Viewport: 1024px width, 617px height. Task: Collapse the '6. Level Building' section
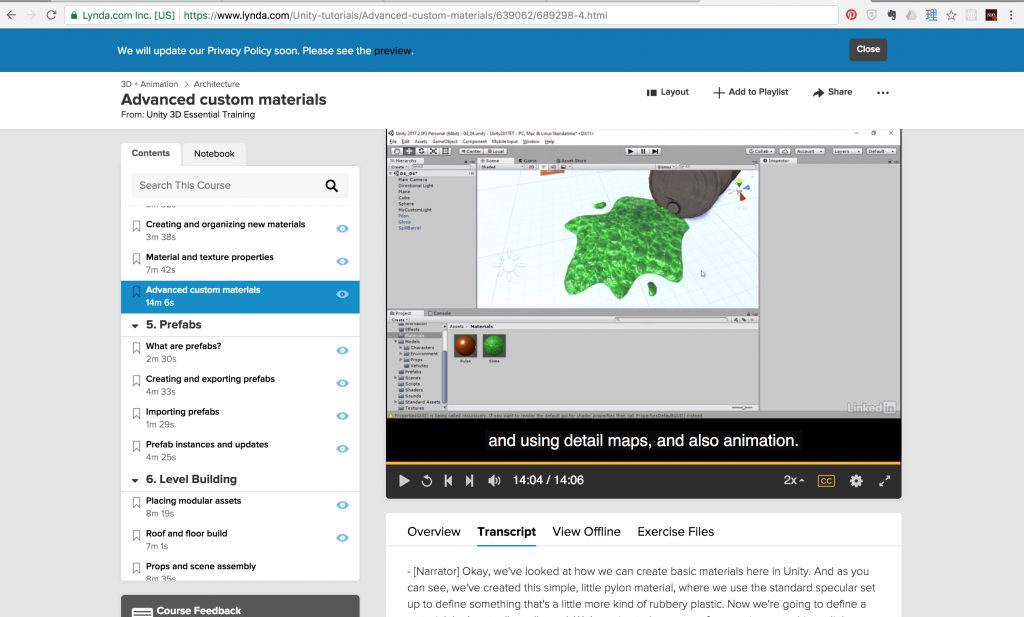click(x=135, y=481)
